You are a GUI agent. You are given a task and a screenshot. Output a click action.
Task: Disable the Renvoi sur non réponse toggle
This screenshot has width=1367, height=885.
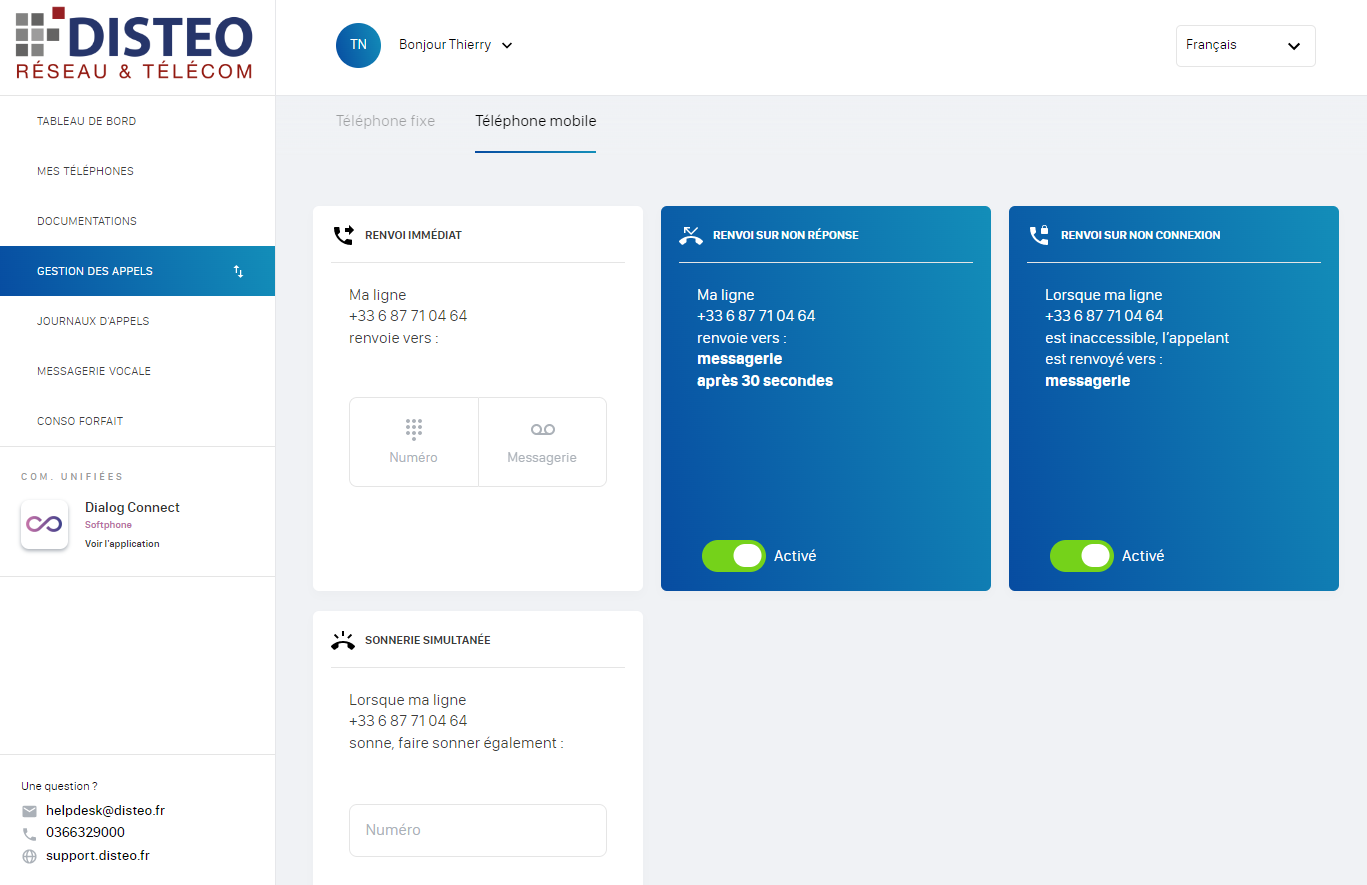click(733, 556)
